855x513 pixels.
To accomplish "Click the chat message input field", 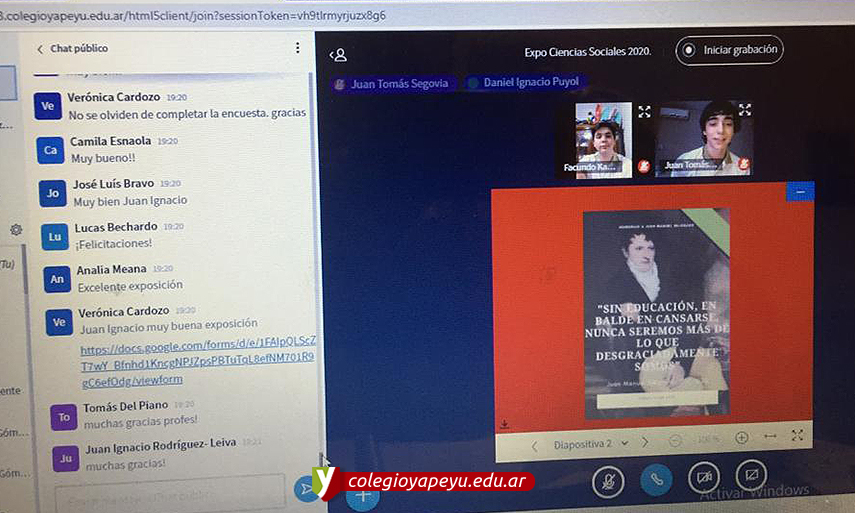I will click(x=170, y=491).
